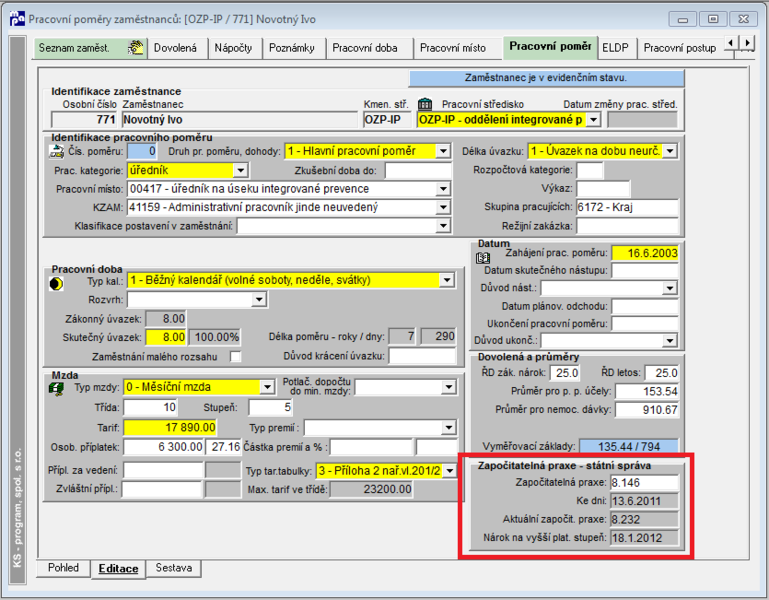Viewport: 769px width, 600px height.
Task: Select the ELDP tab
Action: [615, 48]
